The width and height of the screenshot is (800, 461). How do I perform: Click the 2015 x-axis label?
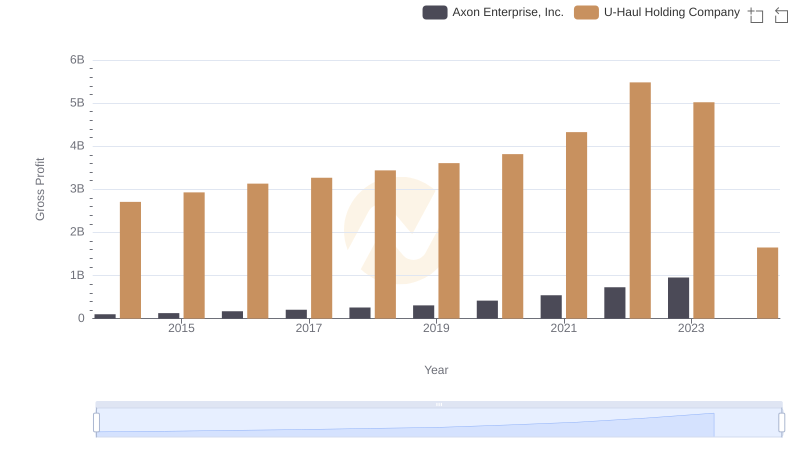(181, 328)
